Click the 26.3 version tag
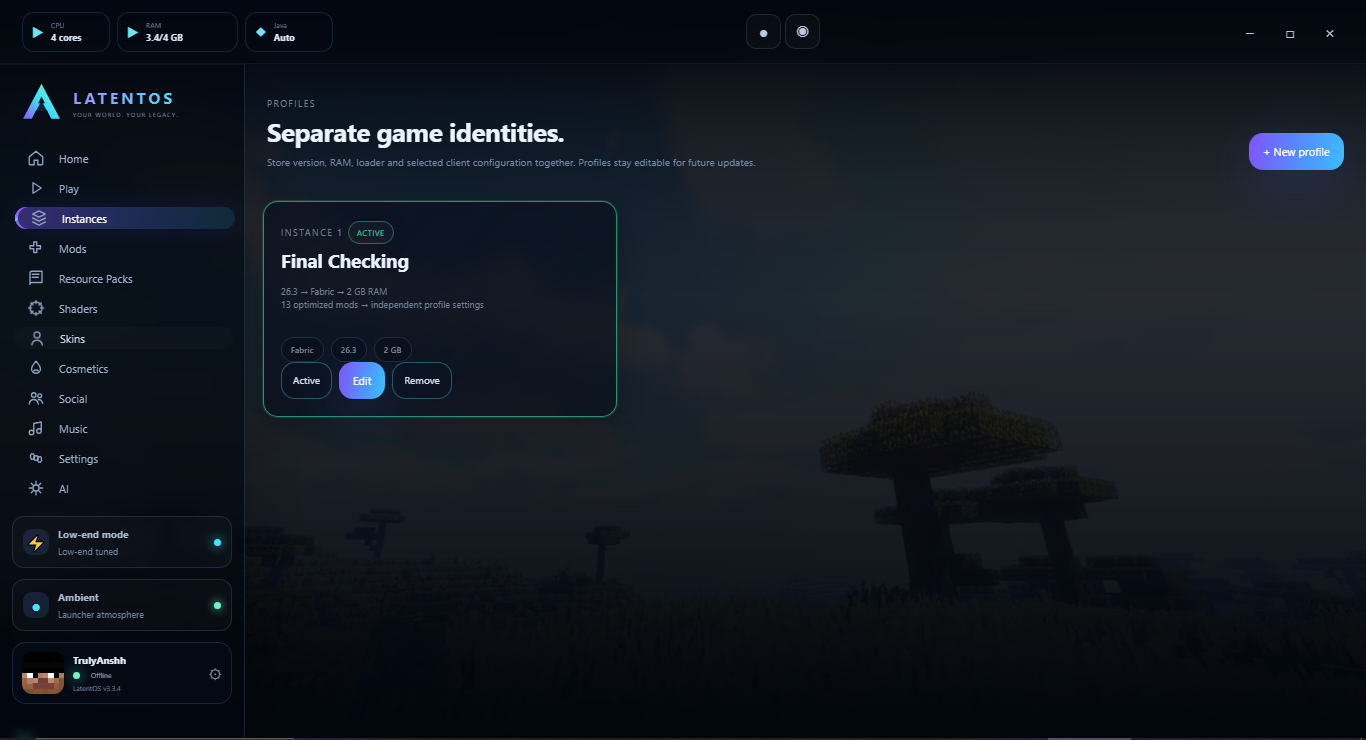This screenshot has height=740, width=1366. tap(348, 350)
